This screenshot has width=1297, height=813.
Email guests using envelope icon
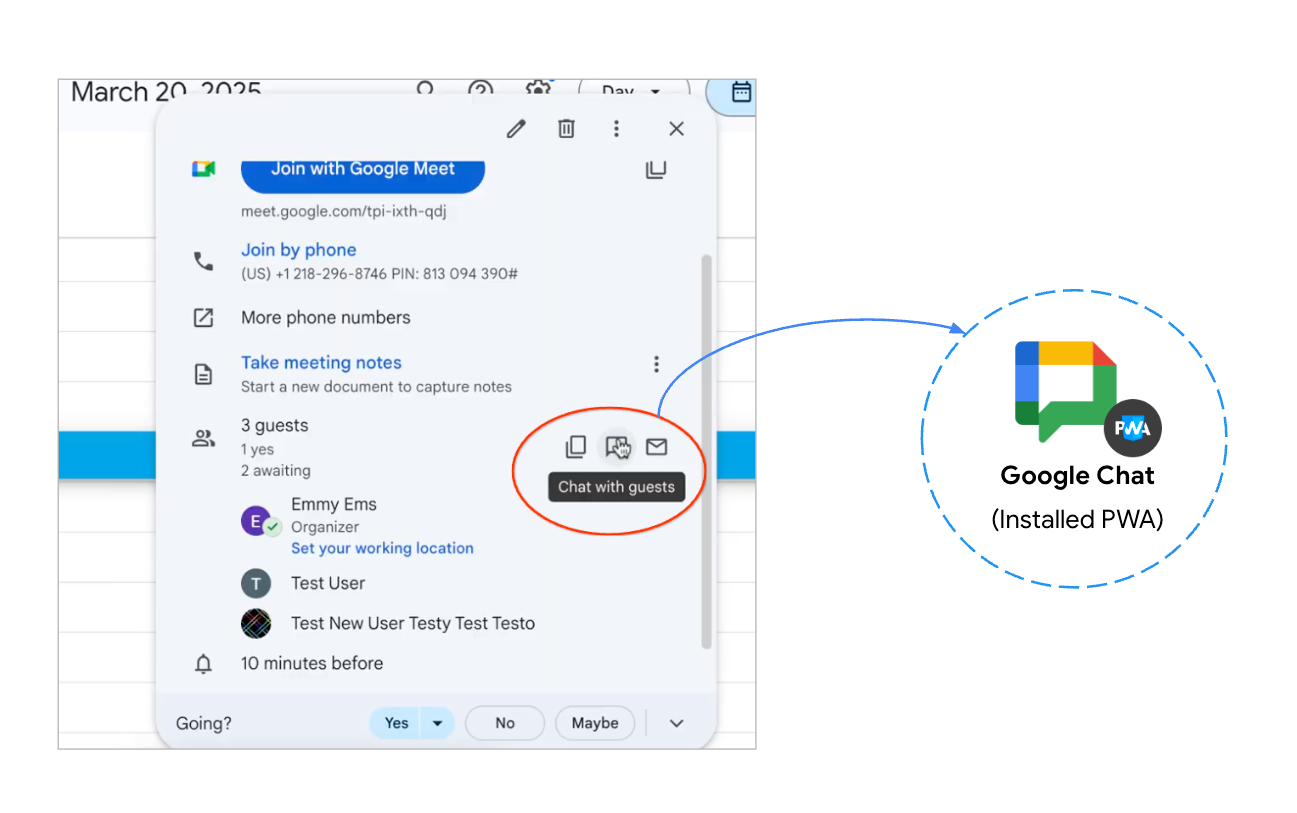[656, 447]
